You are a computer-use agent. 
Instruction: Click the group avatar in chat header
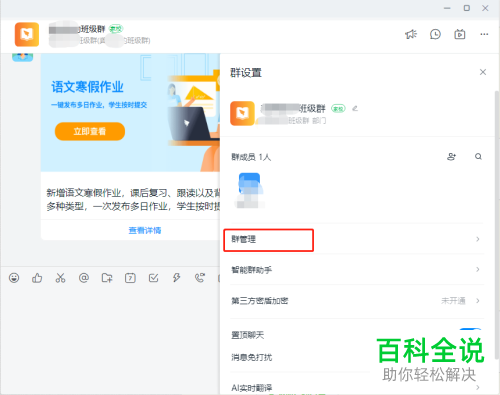(27, 34)
